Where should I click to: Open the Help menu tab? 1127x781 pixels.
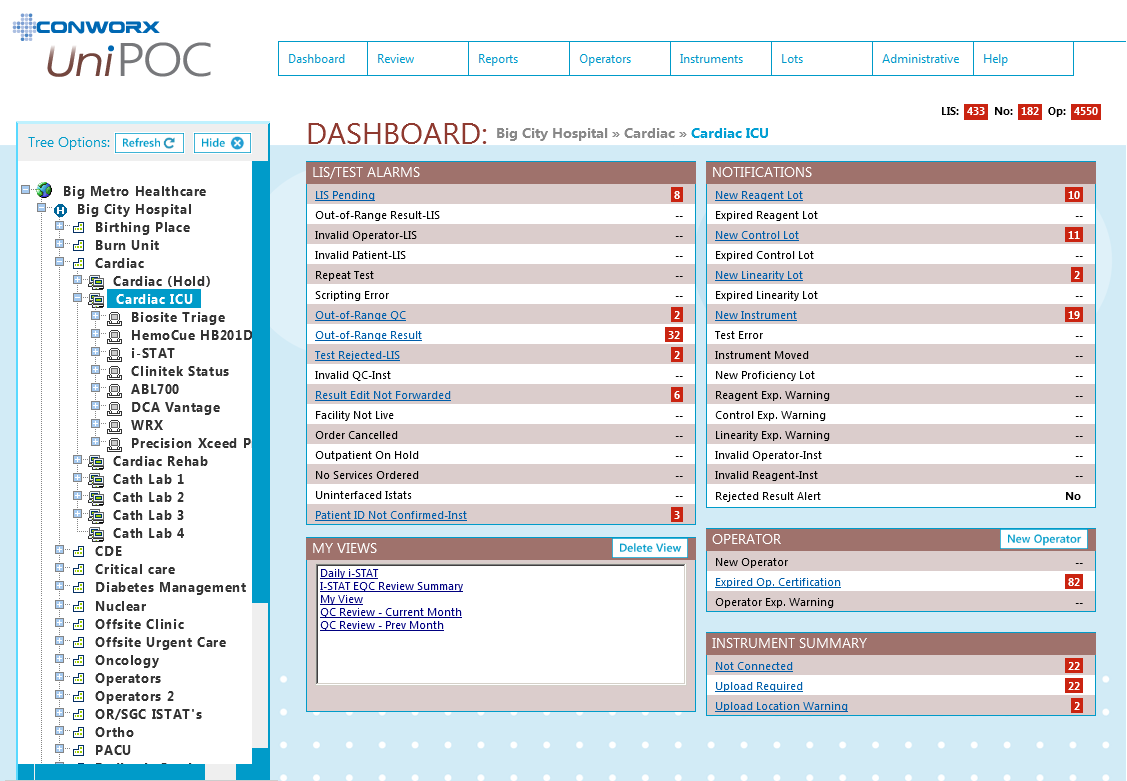coord(1024,59)
